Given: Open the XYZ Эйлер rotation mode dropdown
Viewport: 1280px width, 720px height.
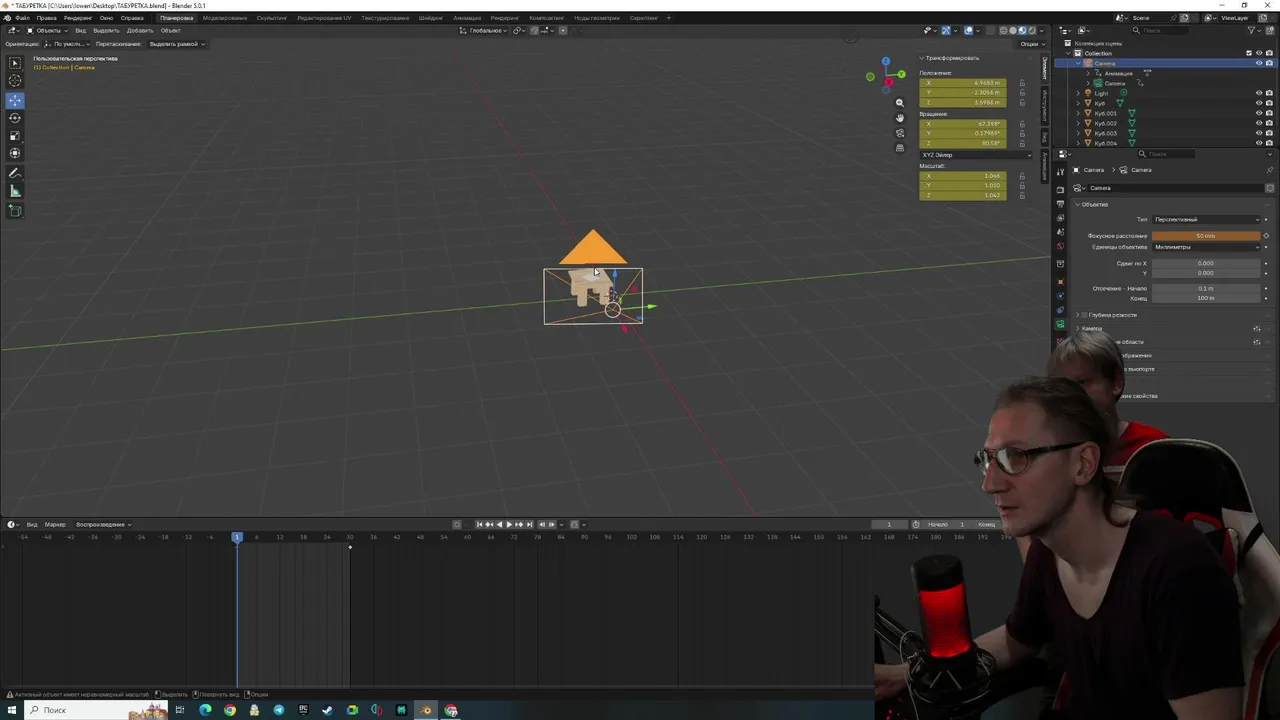Looking at the screenshot, I should pyautogui.click(x=976, y=155).
